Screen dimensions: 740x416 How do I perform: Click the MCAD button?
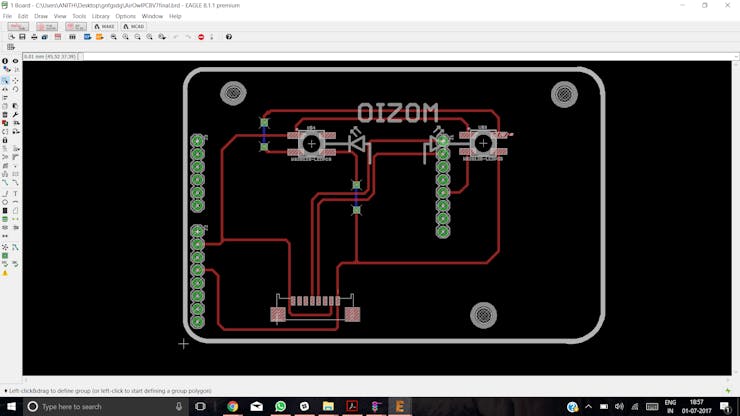click(x=134, y=26)
